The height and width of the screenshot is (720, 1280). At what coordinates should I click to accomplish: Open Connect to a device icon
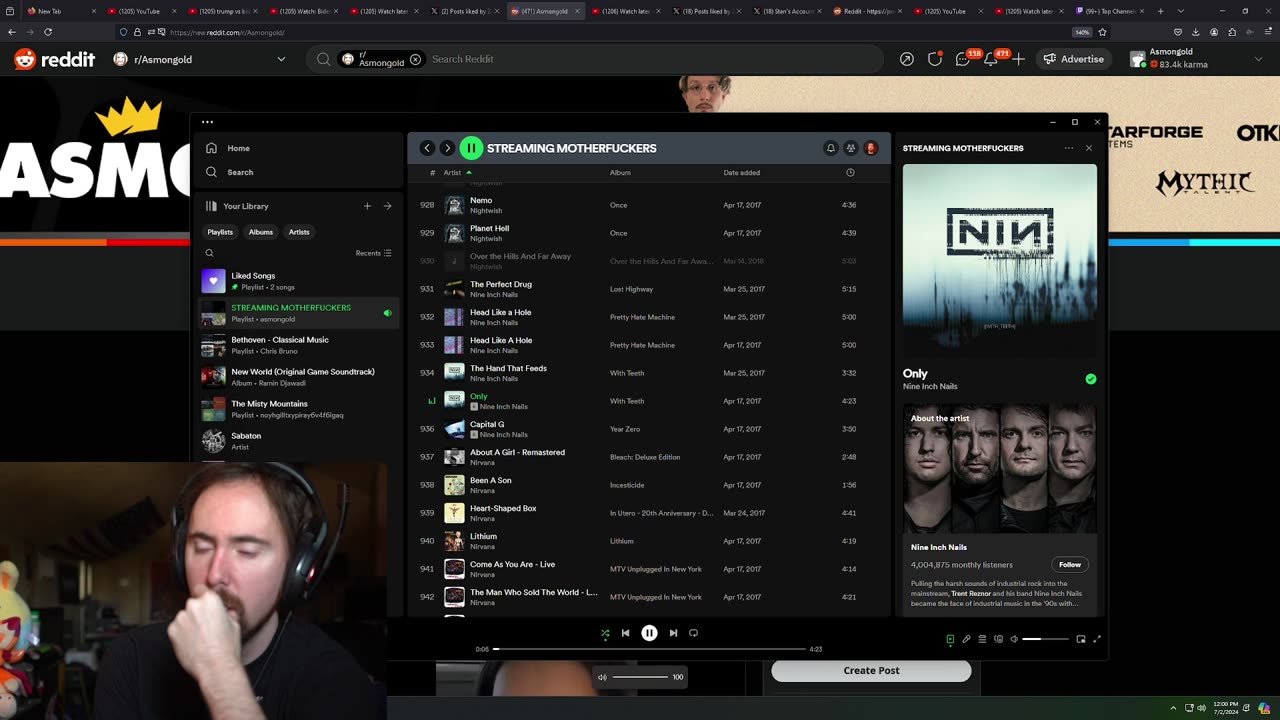point(998,639)
